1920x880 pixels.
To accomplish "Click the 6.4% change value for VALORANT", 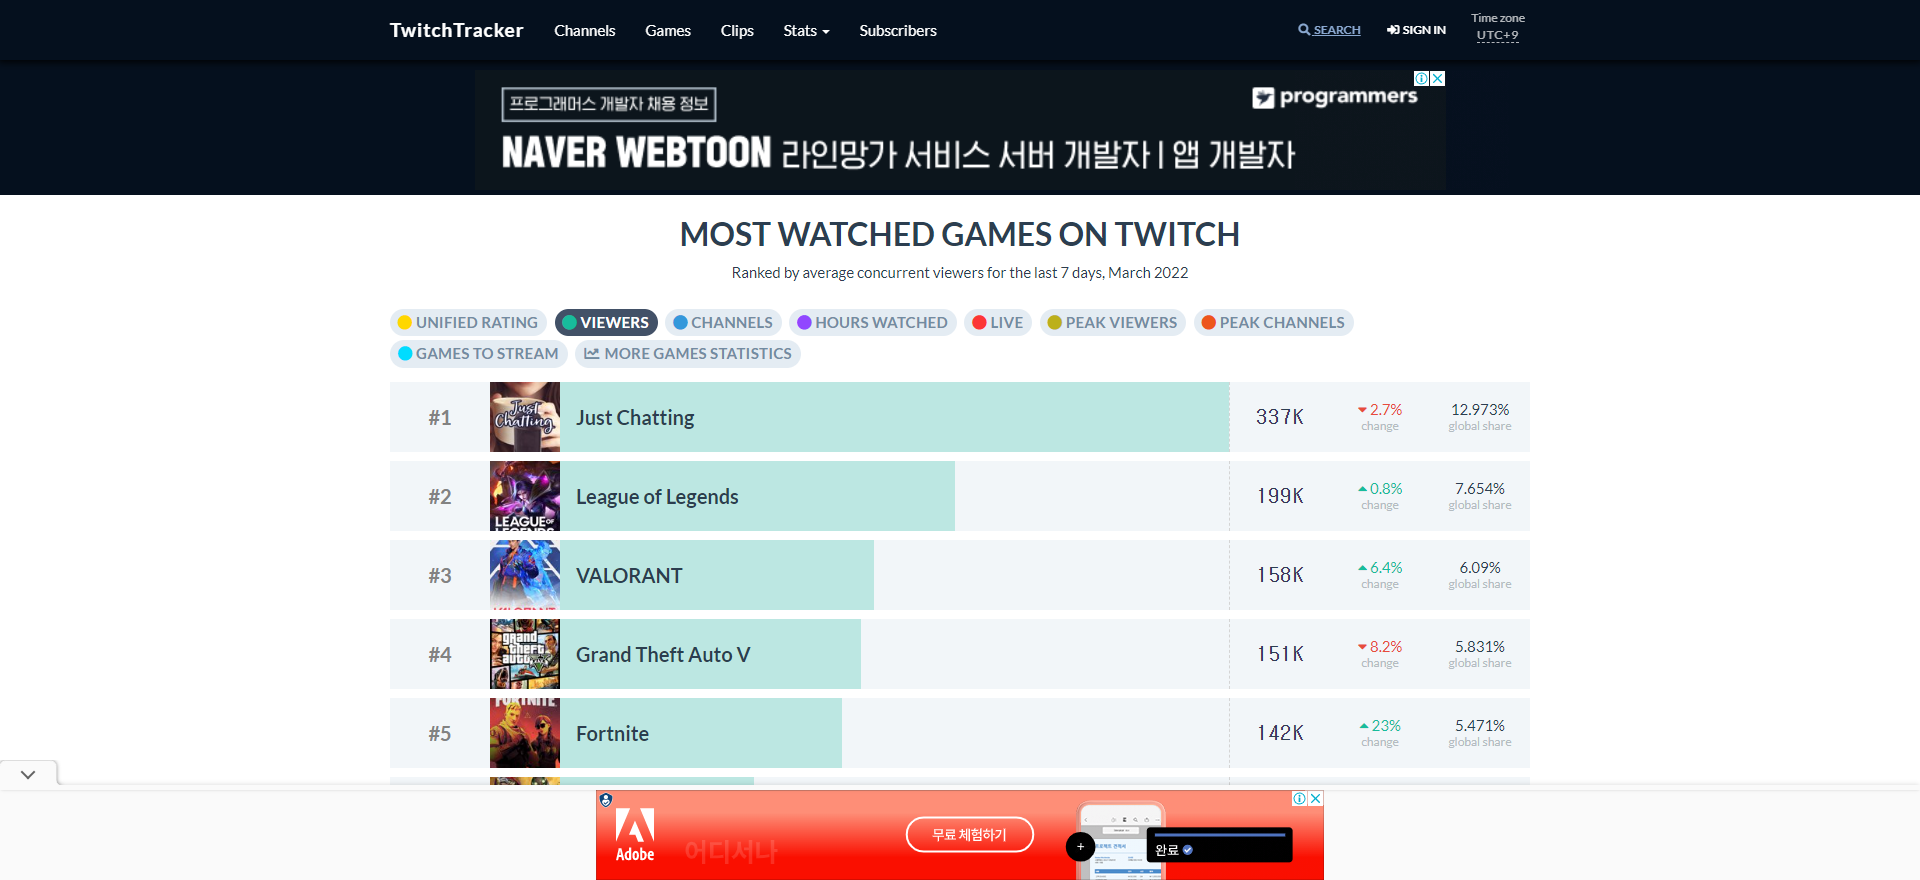I will coord(1380,568).
